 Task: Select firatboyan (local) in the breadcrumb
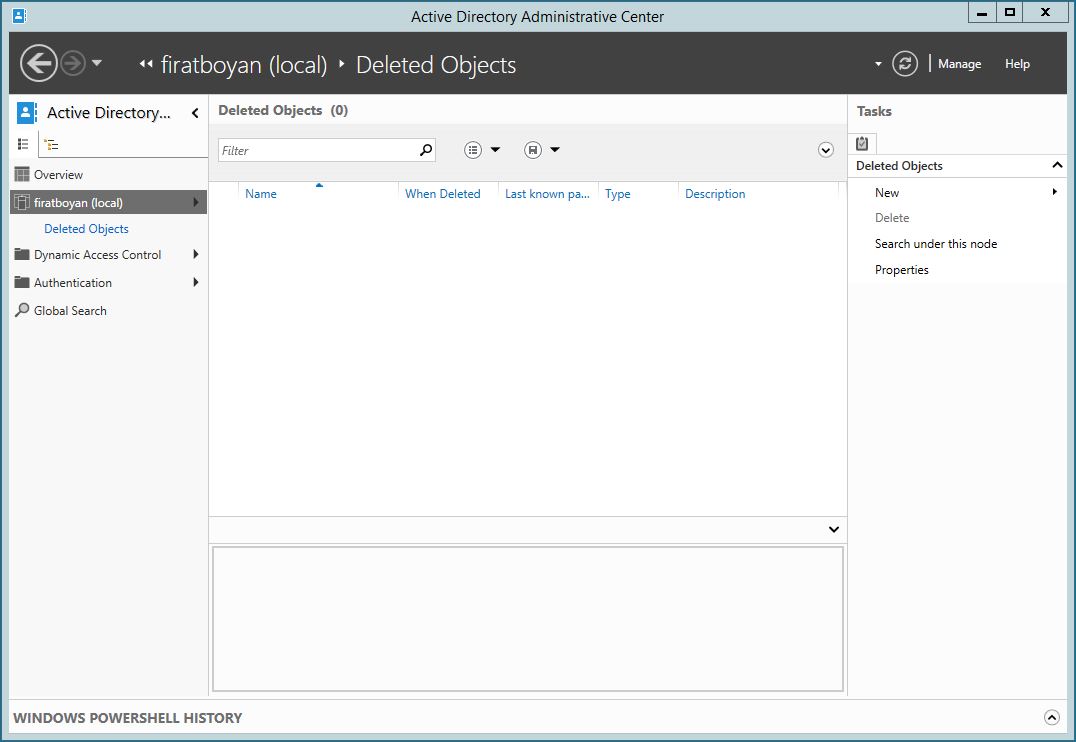(244, 65)
